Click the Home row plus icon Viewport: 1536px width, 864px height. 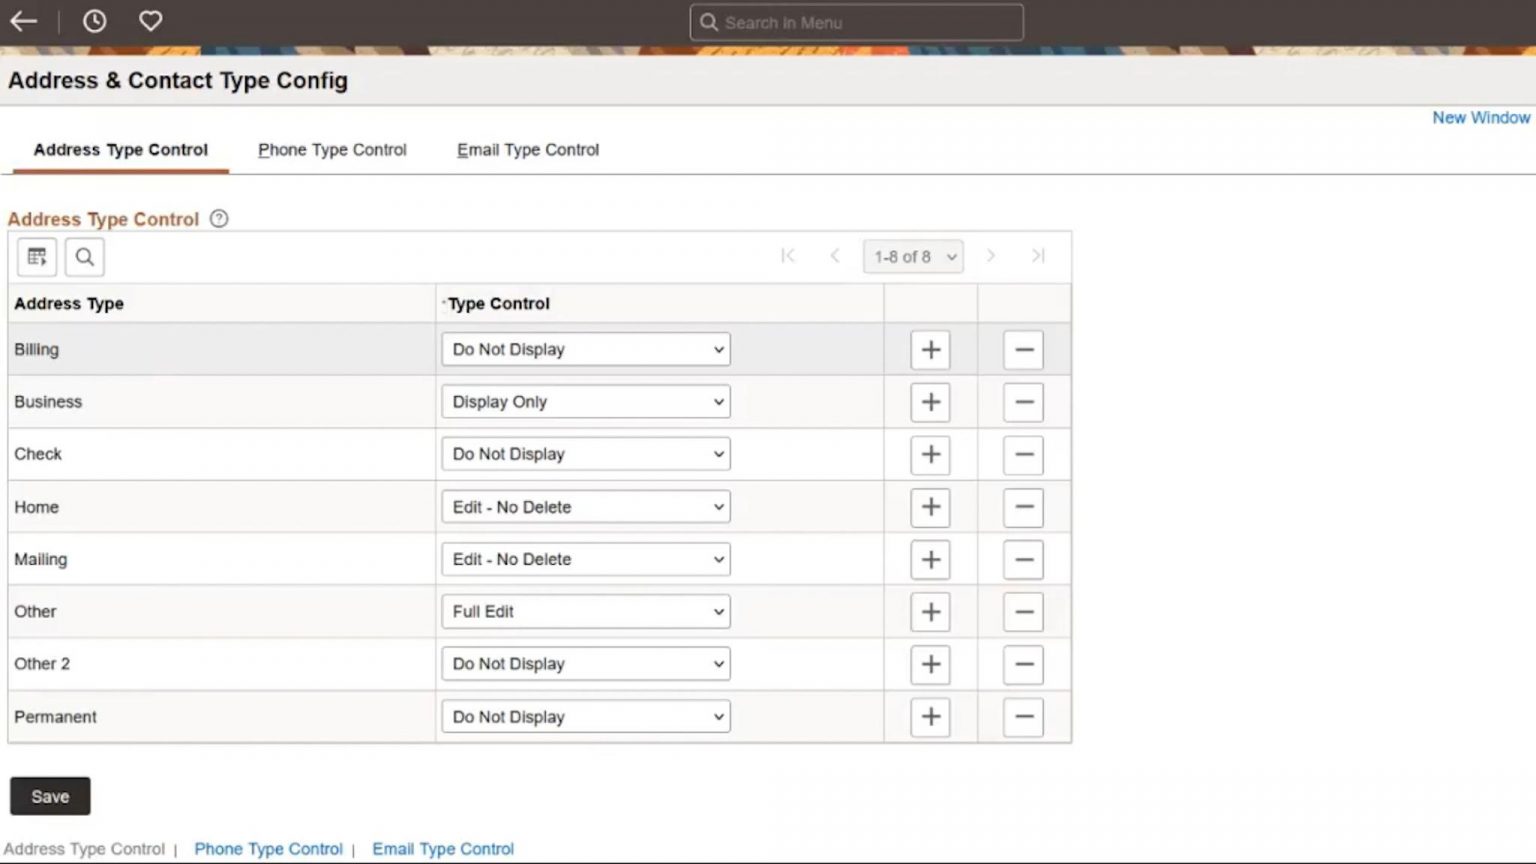pyautogui.click(x=930, y=507)
